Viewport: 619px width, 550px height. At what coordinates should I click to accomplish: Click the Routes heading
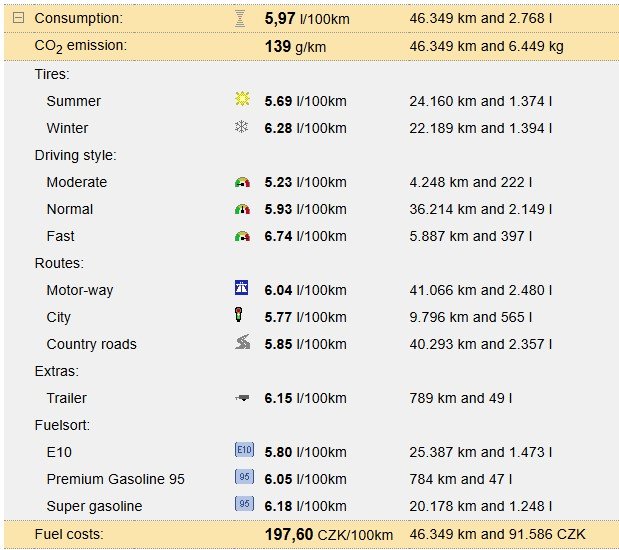click(x=59, y=263)
